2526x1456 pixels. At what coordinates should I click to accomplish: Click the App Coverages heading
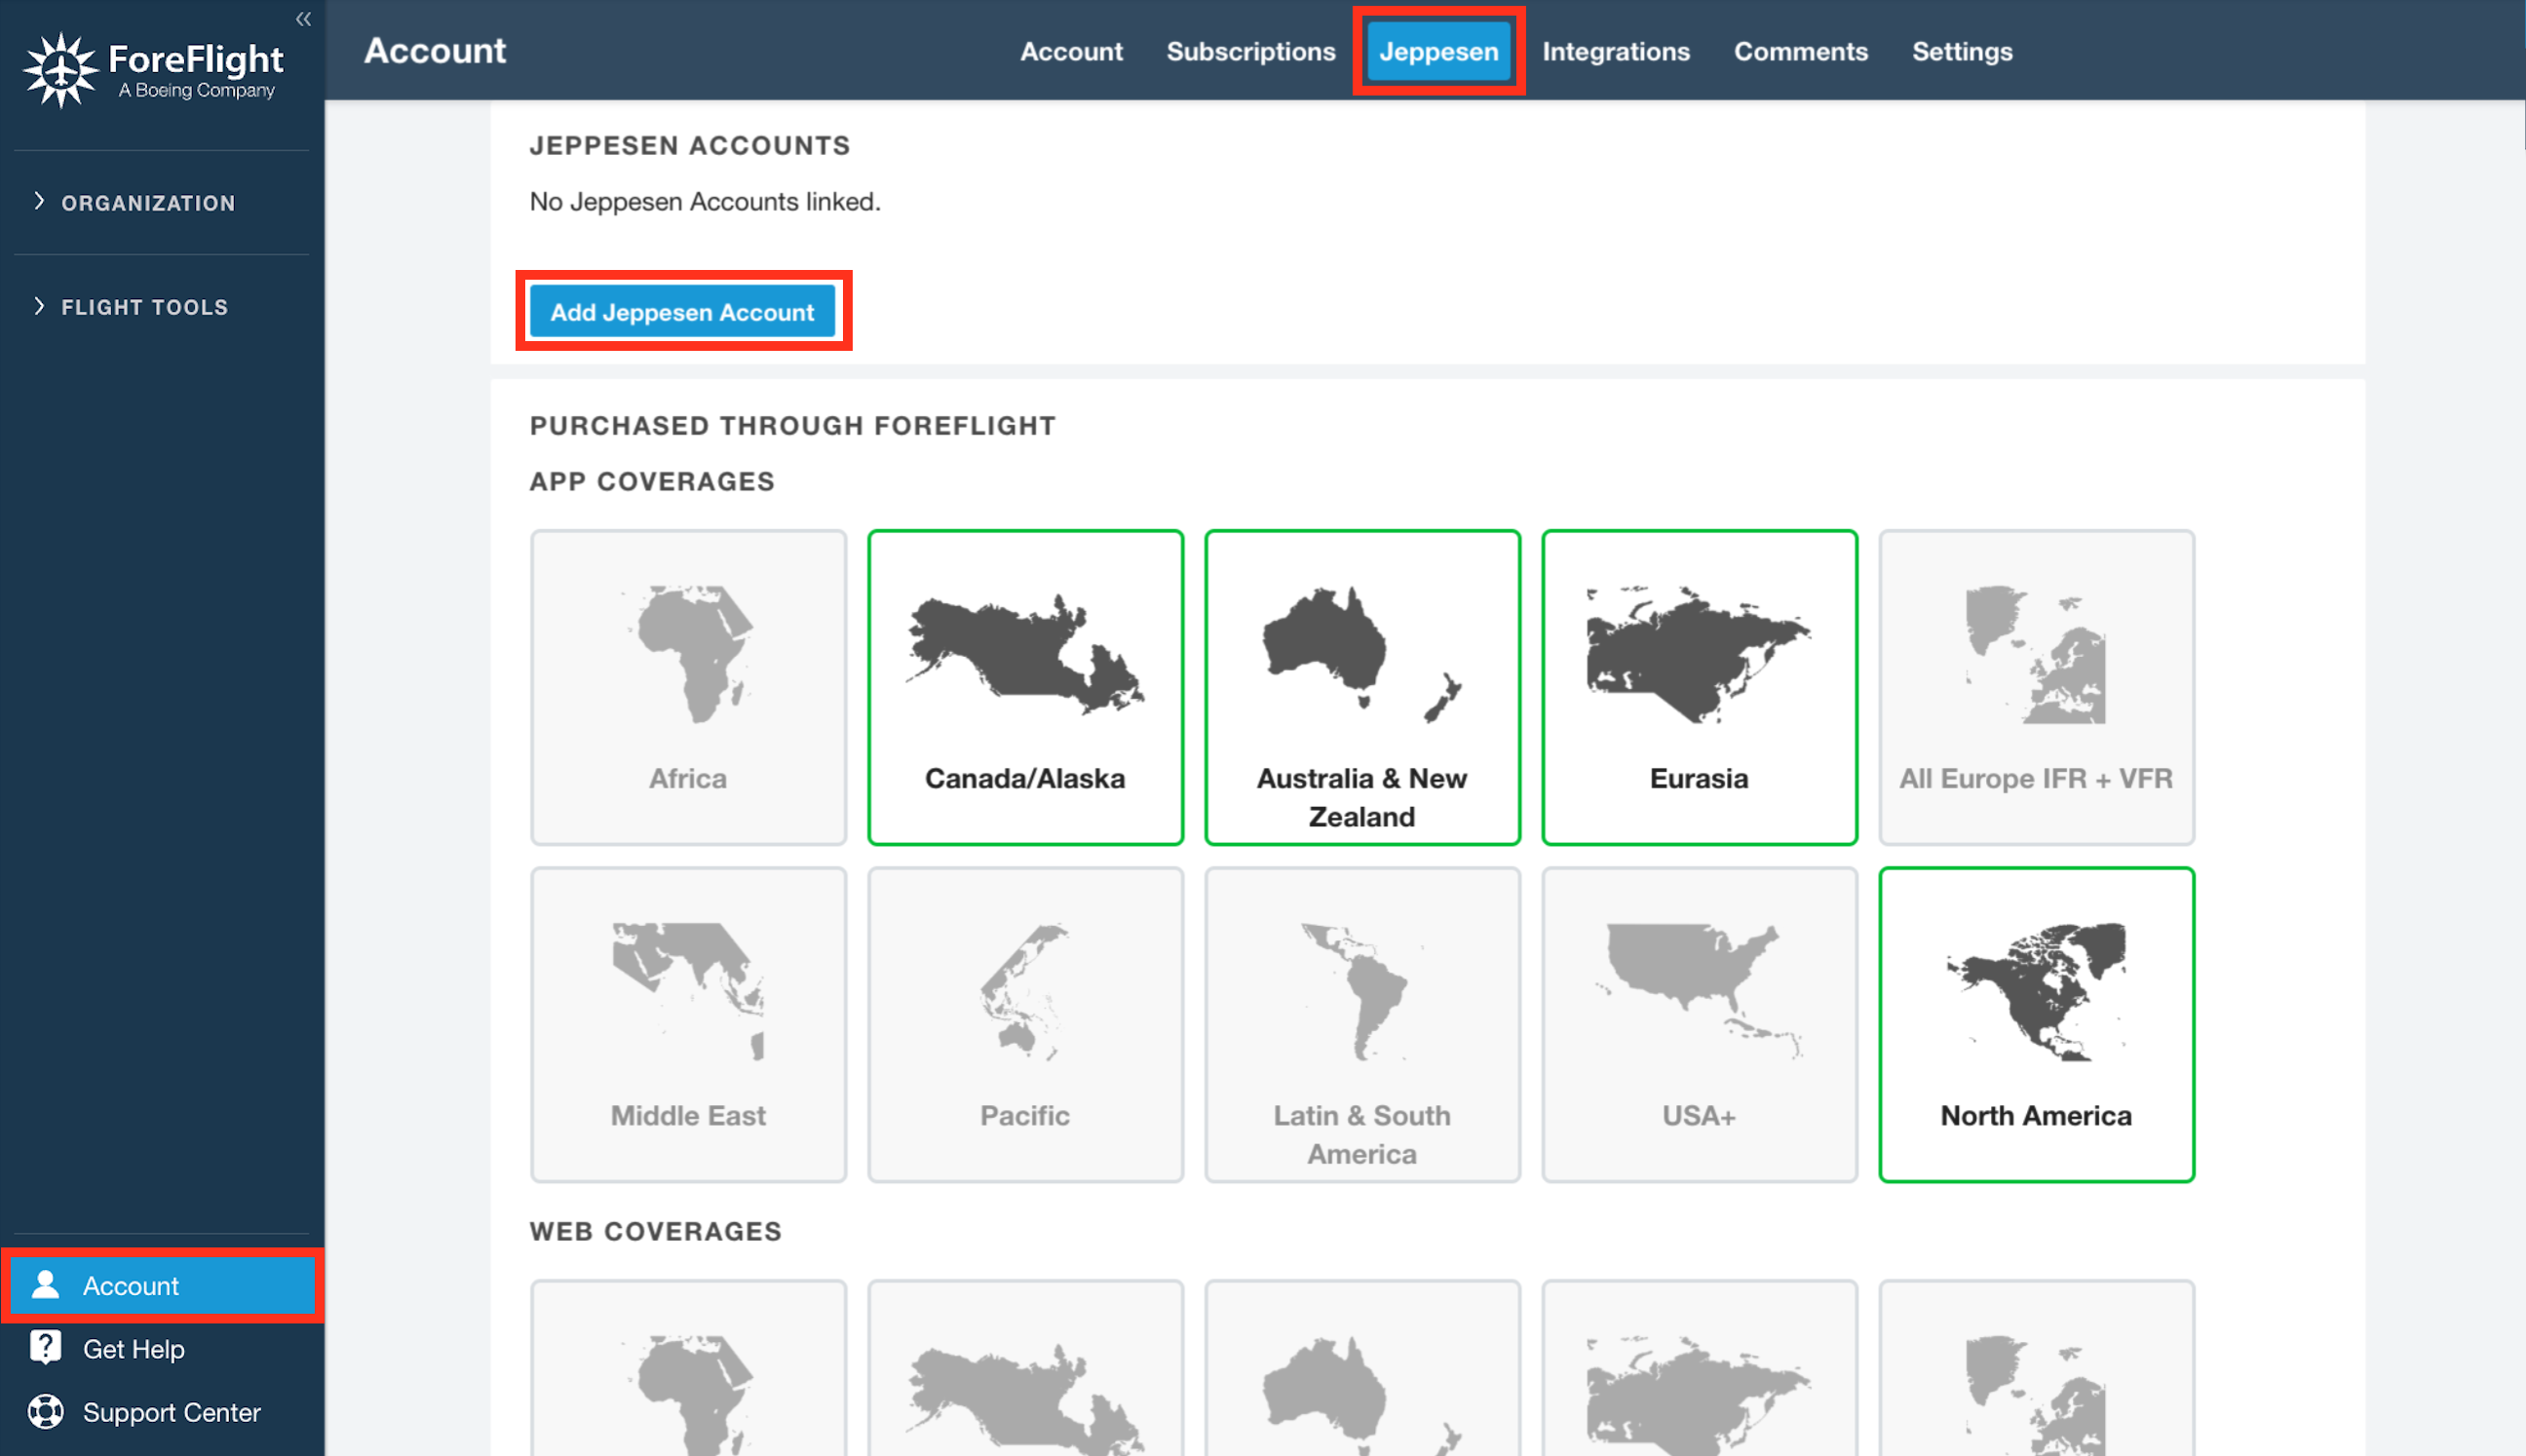pos(652,482)
